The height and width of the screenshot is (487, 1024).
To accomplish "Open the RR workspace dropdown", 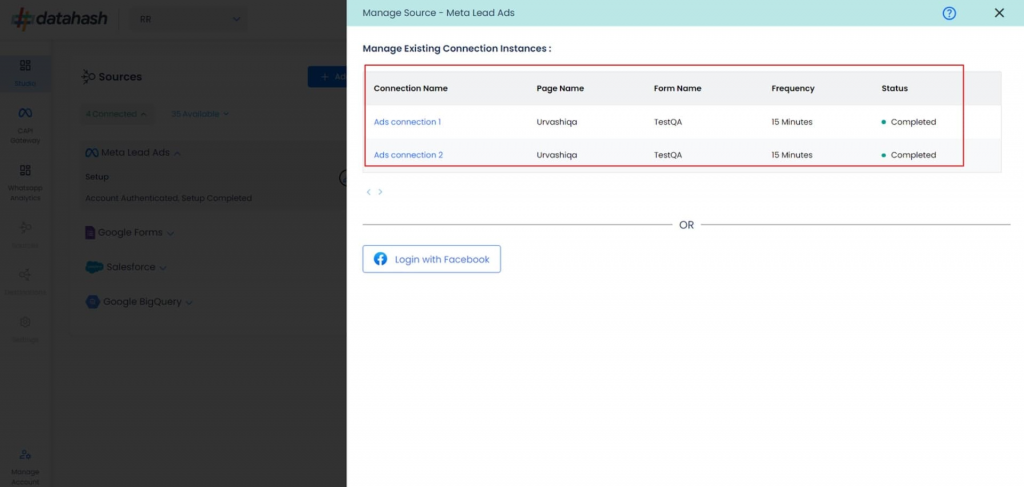I will [189, 20].
